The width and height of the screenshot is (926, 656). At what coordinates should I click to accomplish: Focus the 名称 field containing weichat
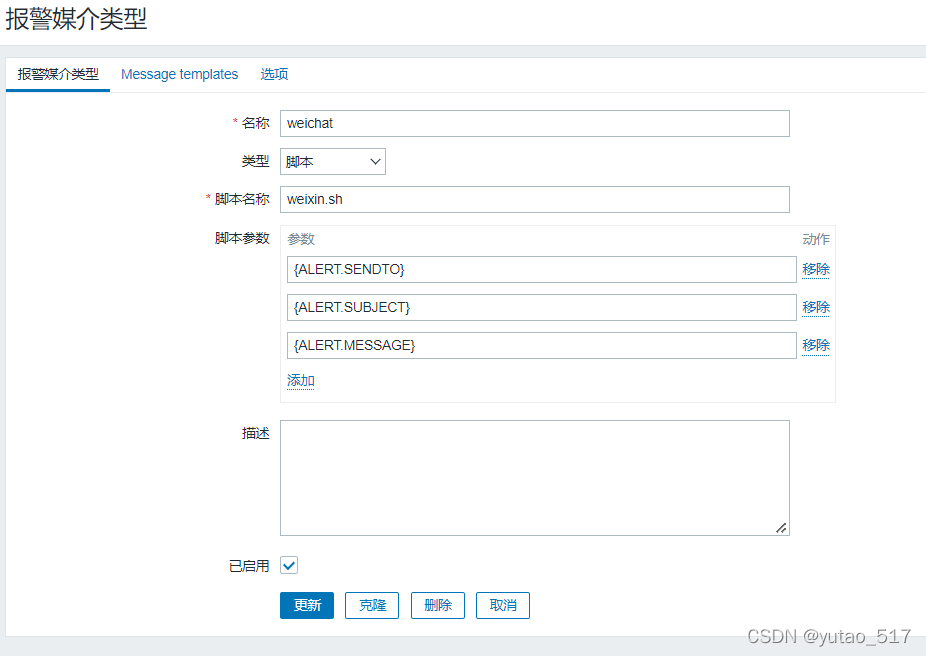click(534, 123)
